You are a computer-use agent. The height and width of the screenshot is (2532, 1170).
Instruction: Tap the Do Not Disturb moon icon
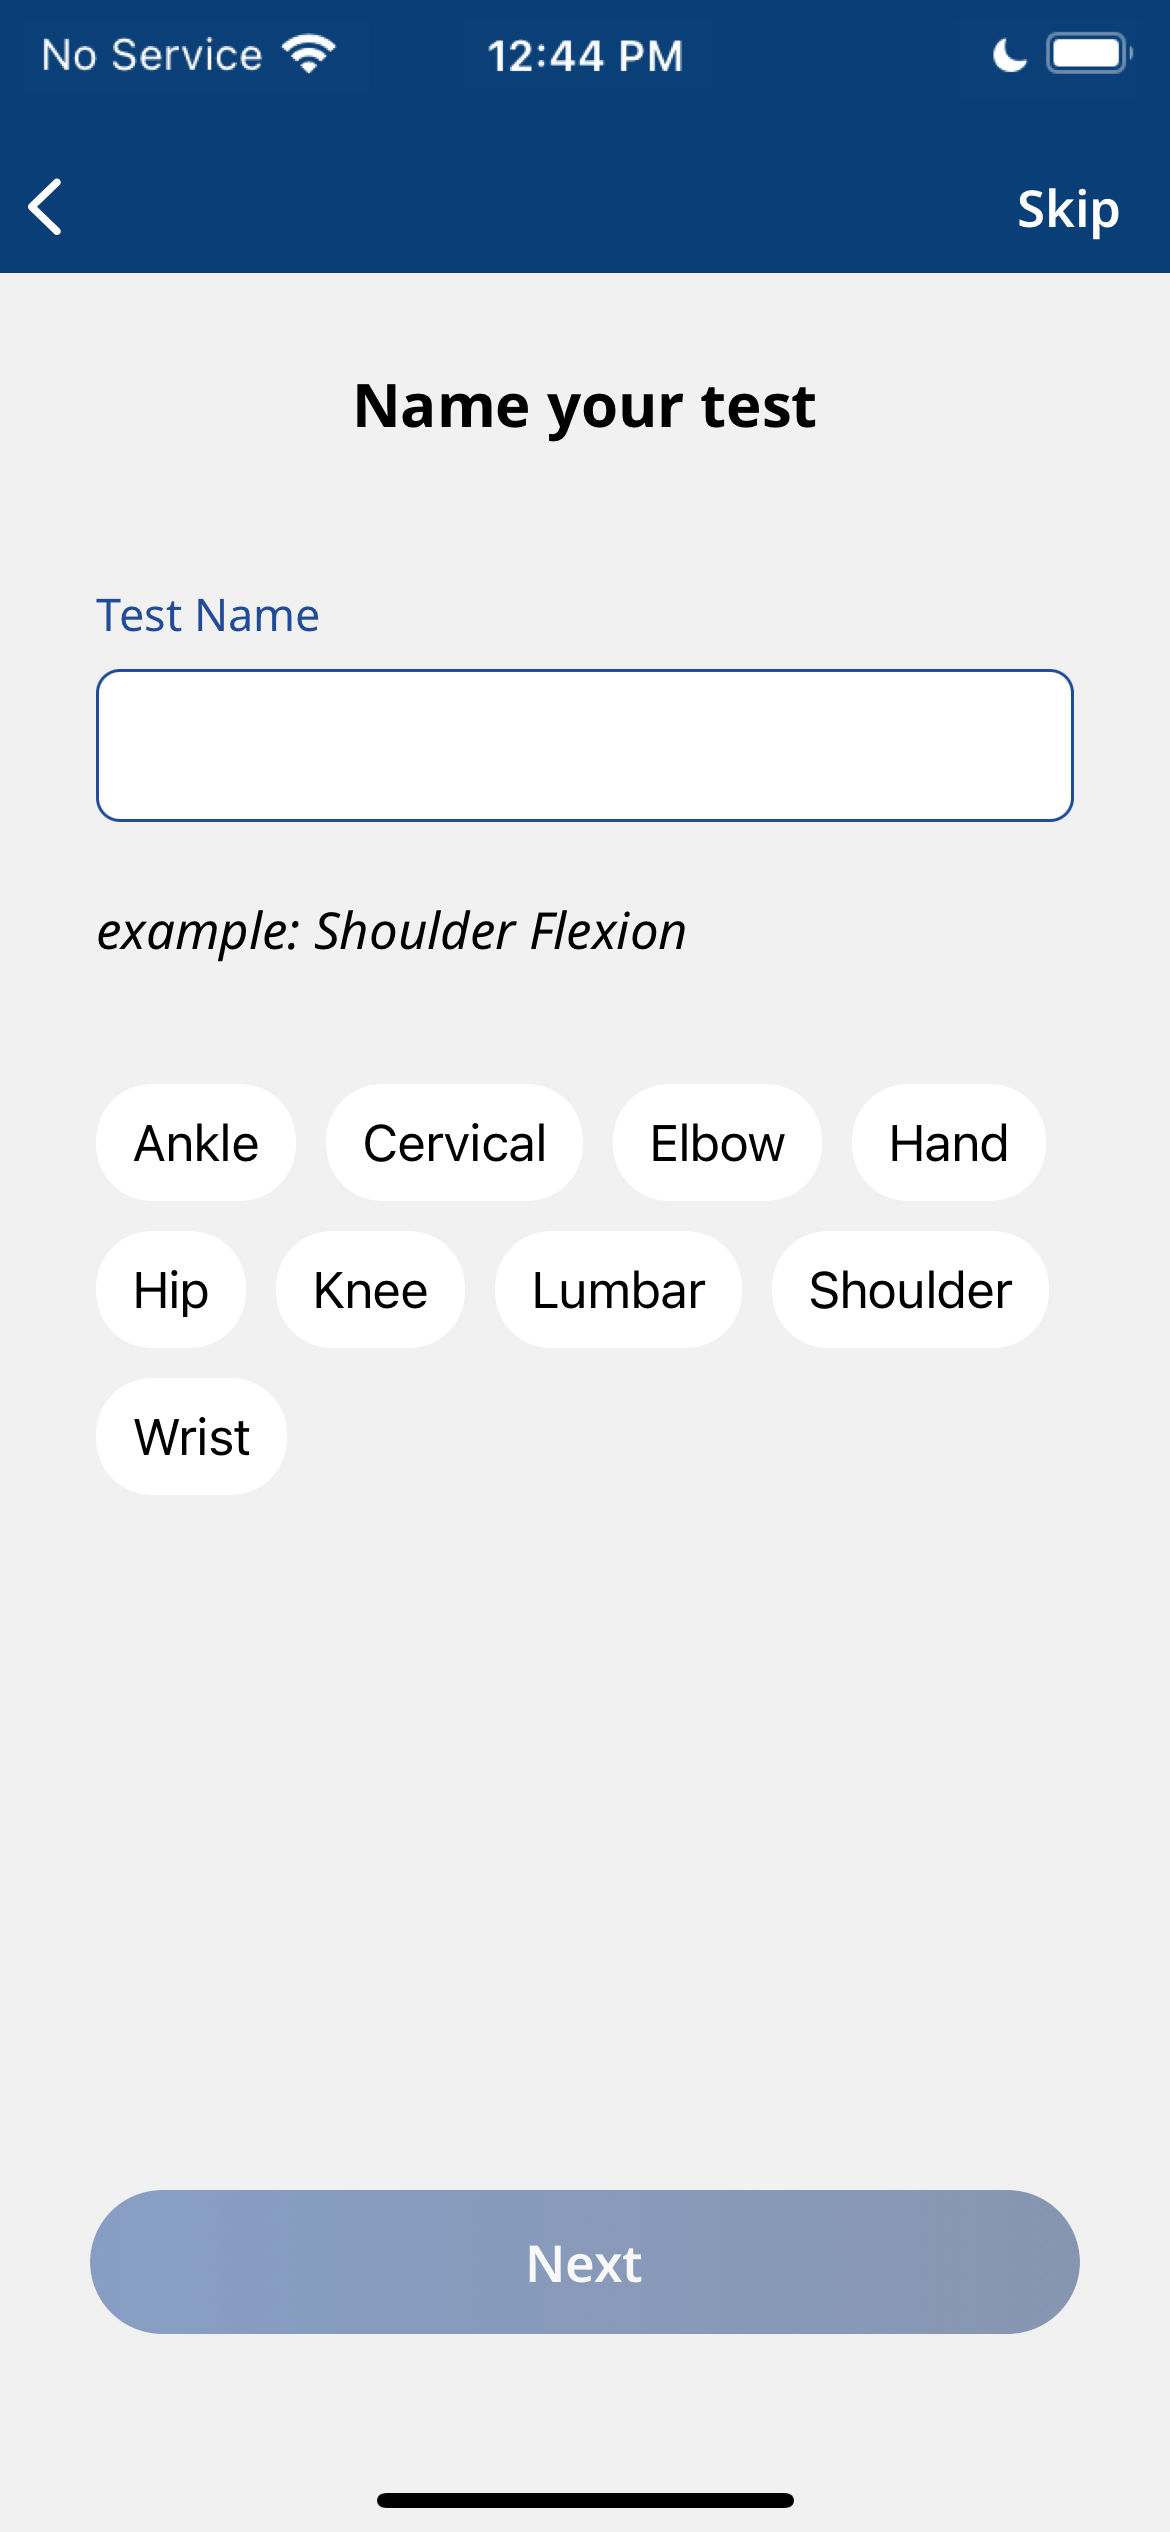click(1009, 55)
